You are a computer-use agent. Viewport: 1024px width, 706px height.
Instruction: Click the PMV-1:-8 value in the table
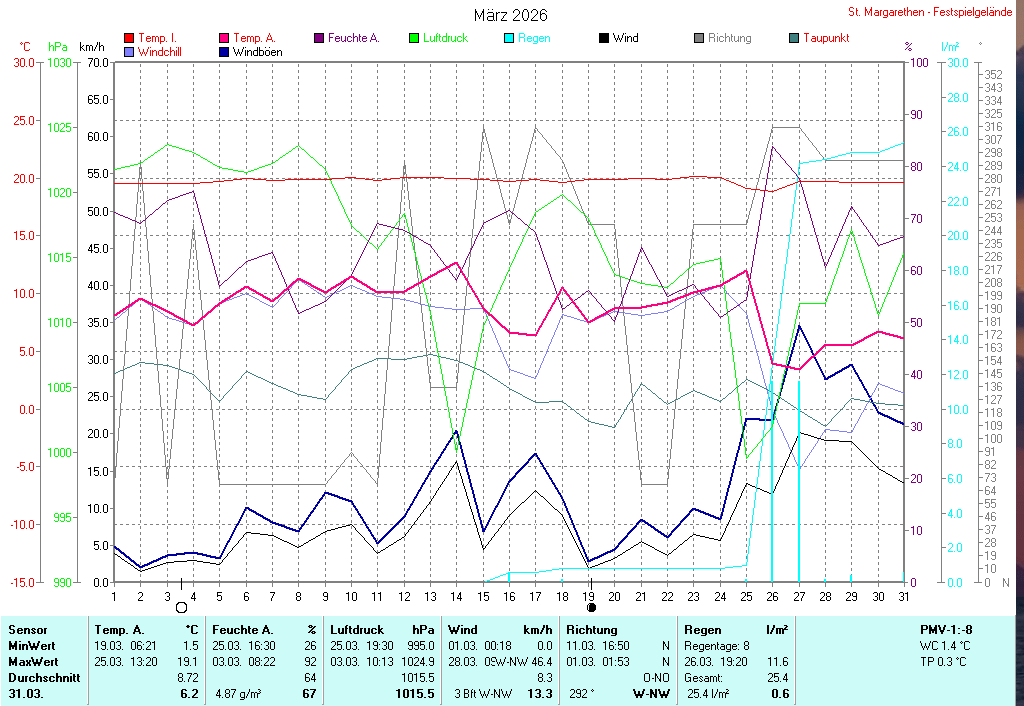coord(946,630)
